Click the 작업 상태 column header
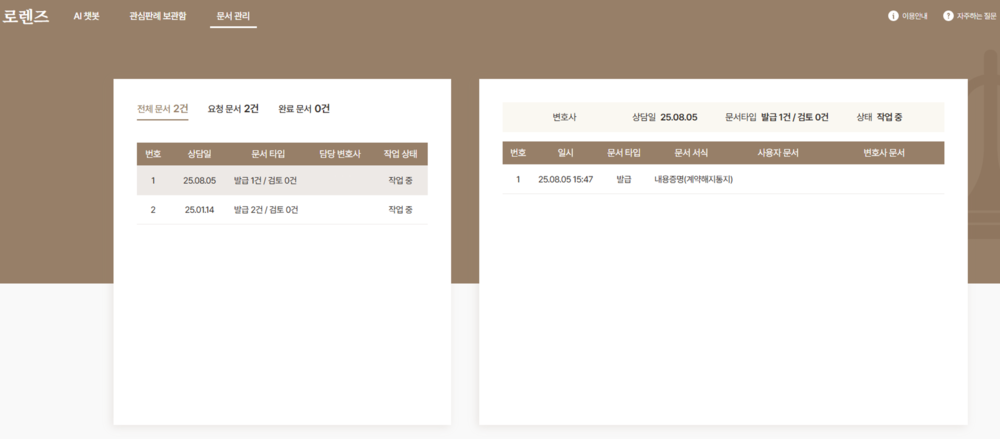 point(400,154)
